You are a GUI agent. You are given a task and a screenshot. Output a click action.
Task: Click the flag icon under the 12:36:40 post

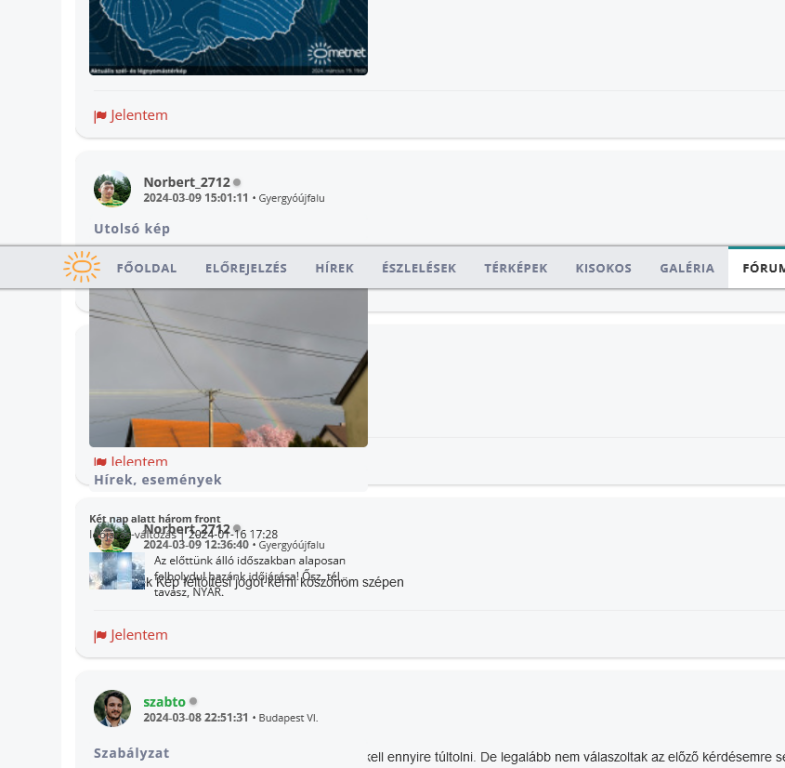[100, 636]
